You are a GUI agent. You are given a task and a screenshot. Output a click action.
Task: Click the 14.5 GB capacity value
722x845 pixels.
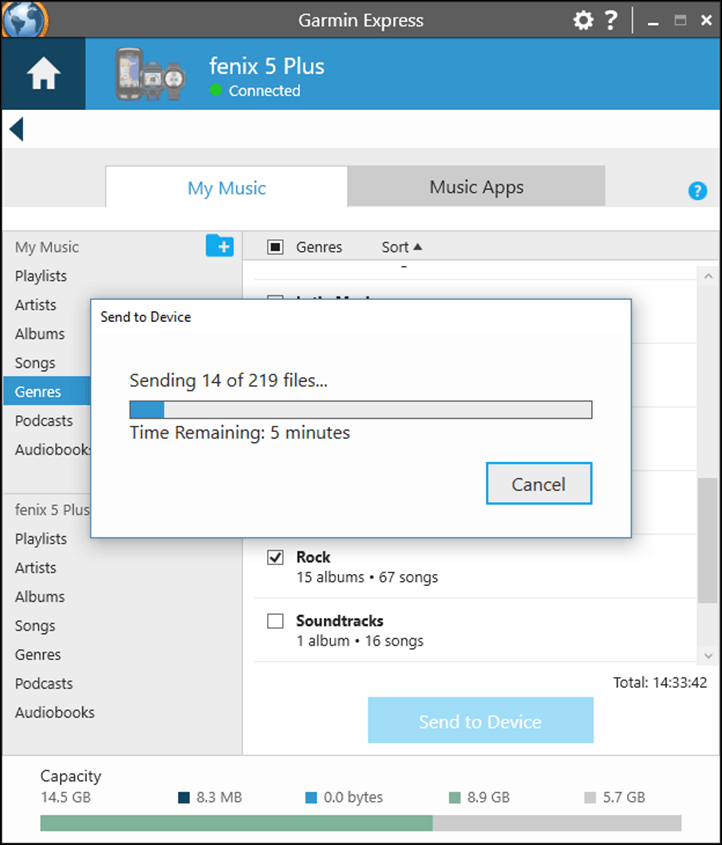66,798
